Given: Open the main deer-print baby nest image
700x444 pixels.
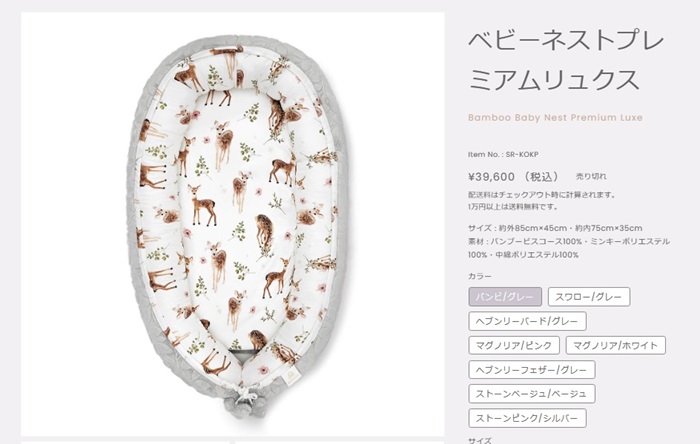Looking at the screenshot, I should click(x=233, y=224).
